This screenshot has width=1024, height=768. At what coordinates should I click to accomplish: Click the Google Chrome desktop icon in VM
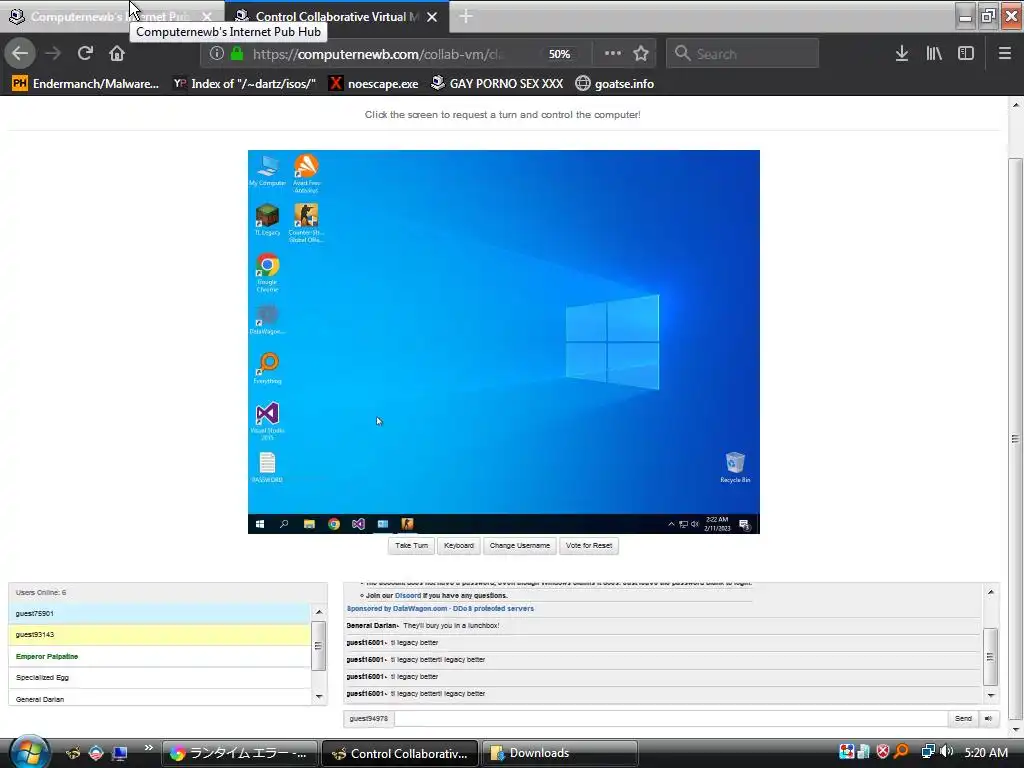click(267, 272)
